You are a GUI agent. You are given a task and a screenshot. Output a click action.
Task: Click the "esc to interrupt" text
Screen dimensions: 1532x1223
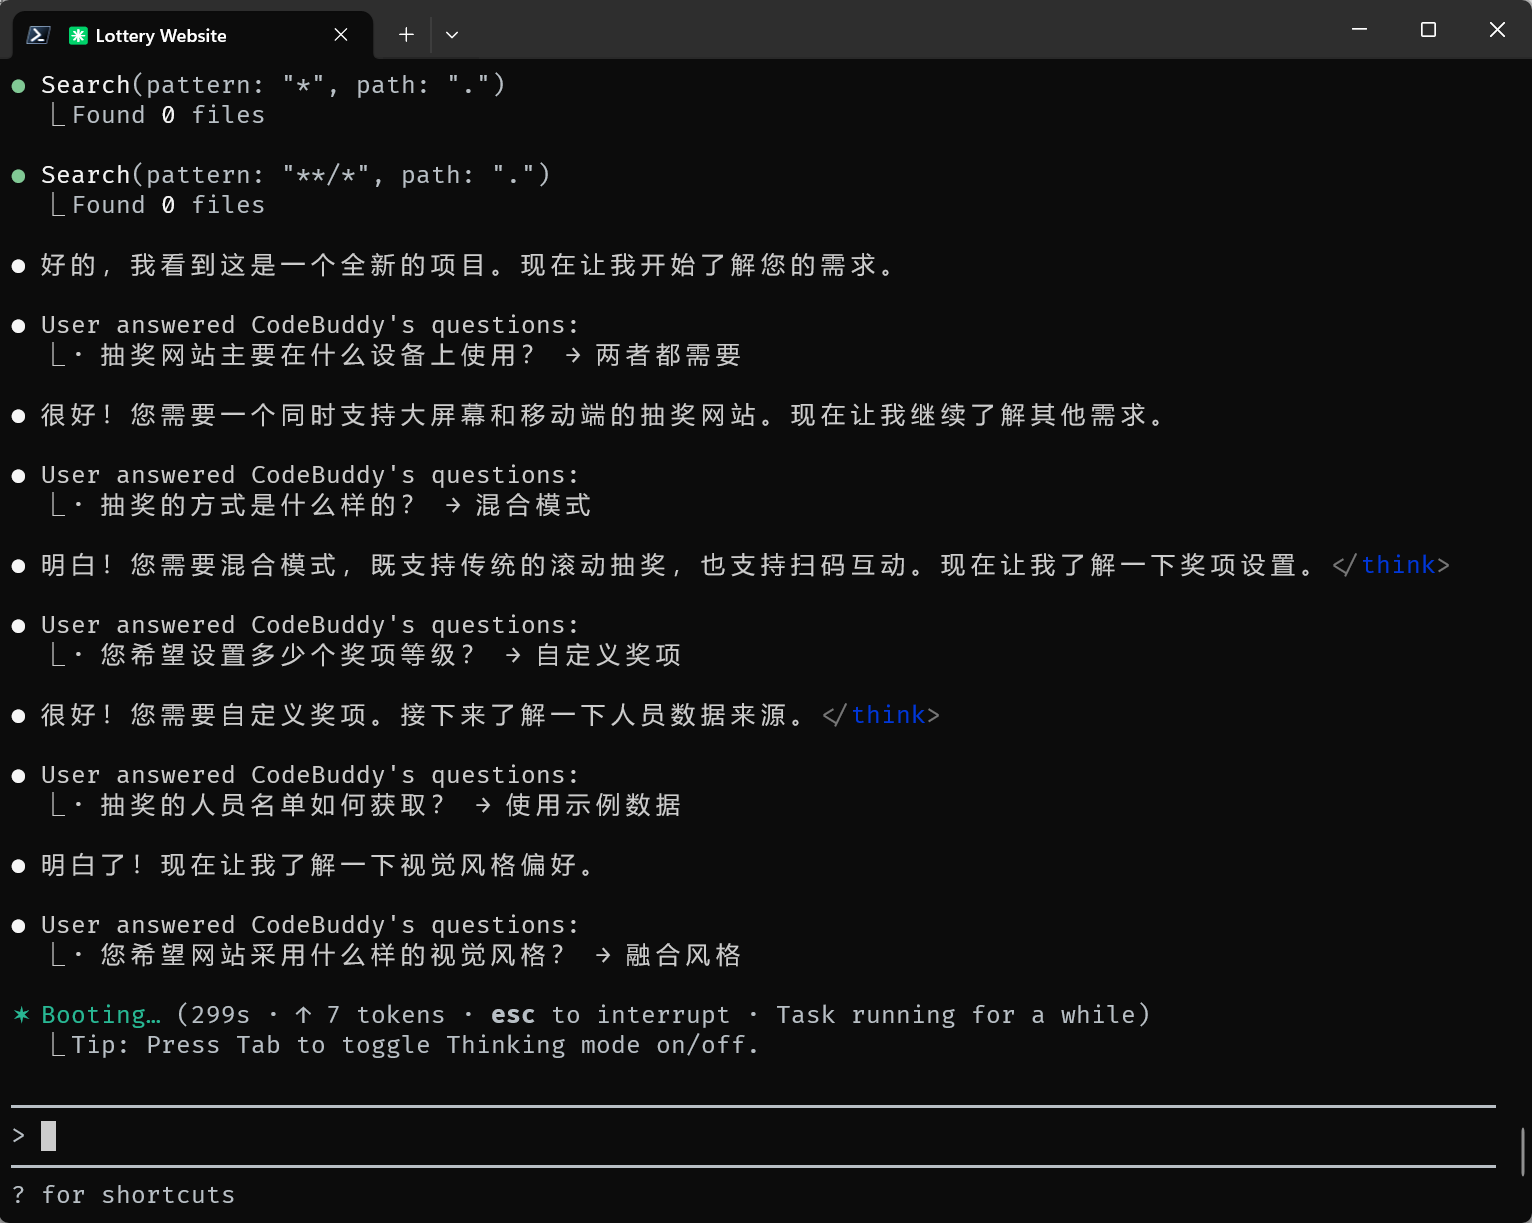pos(610,1015)
